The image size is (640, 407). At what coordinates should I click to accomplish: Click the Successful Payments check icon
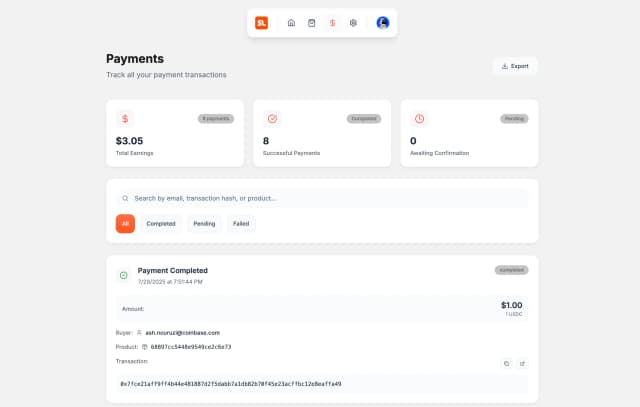click(272, 118)
